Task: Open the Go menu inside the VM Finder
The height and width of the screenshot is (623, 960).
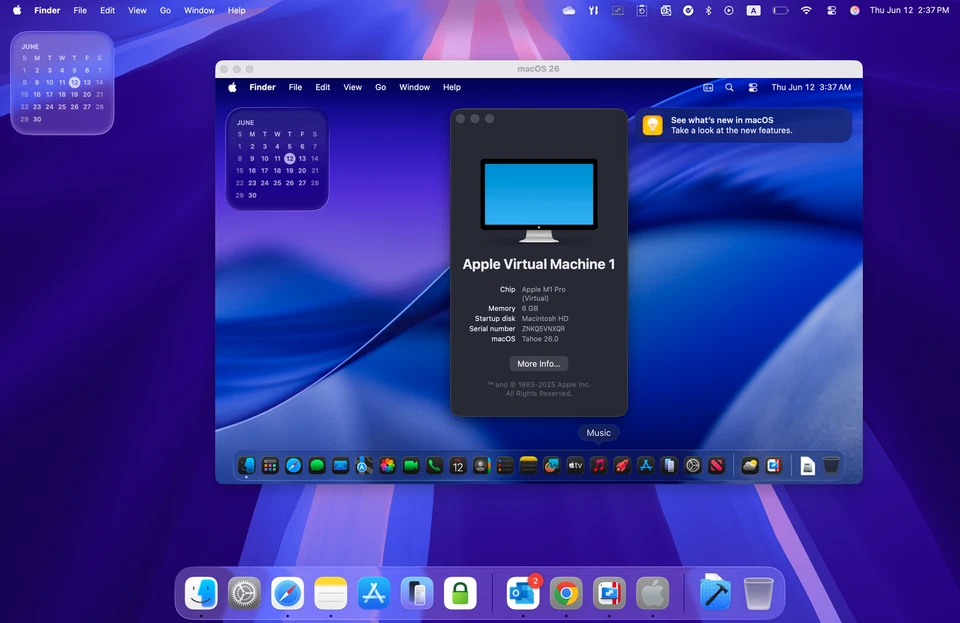Action: pyautogui.click(x=381, y=87)
